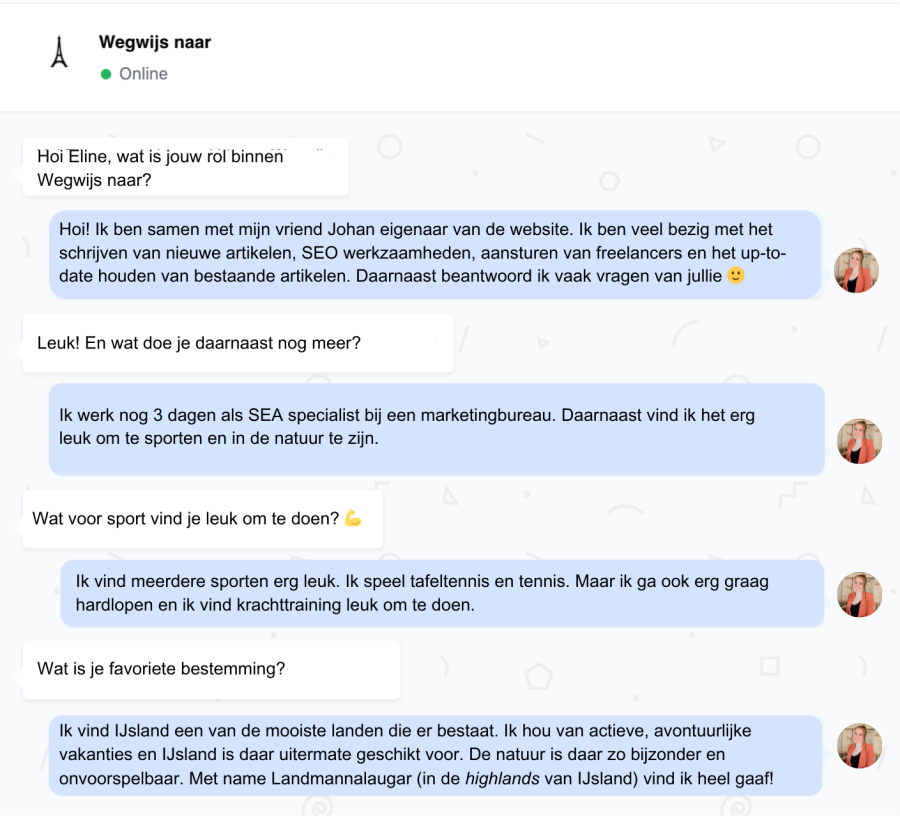This screenshot has height=822, width=900.
Task: Click Eline's avatar beside the SEA specialist message
Action: pyautogui.click(x=859, y=441)
